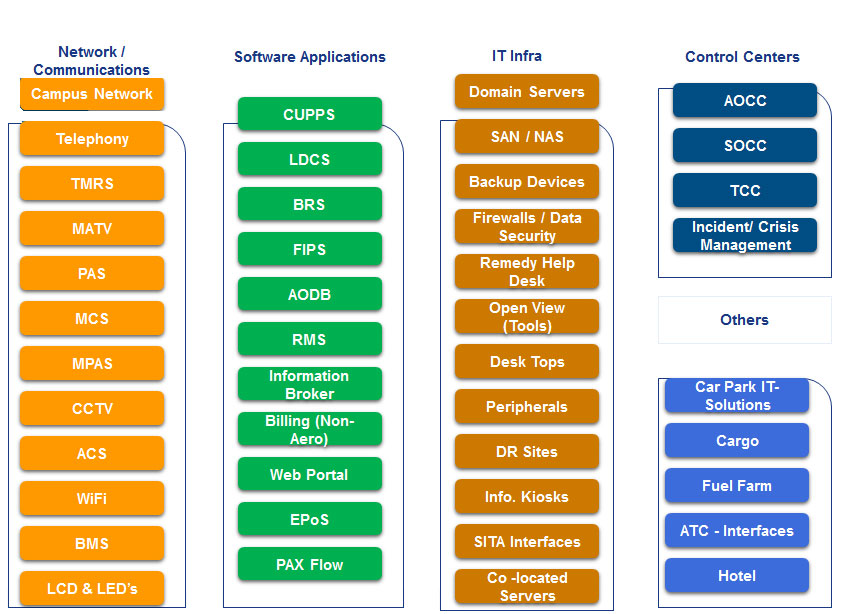Screen dimensions: 850x614
Task: Click the Information Broker box
Action: [x=310, y=384]
